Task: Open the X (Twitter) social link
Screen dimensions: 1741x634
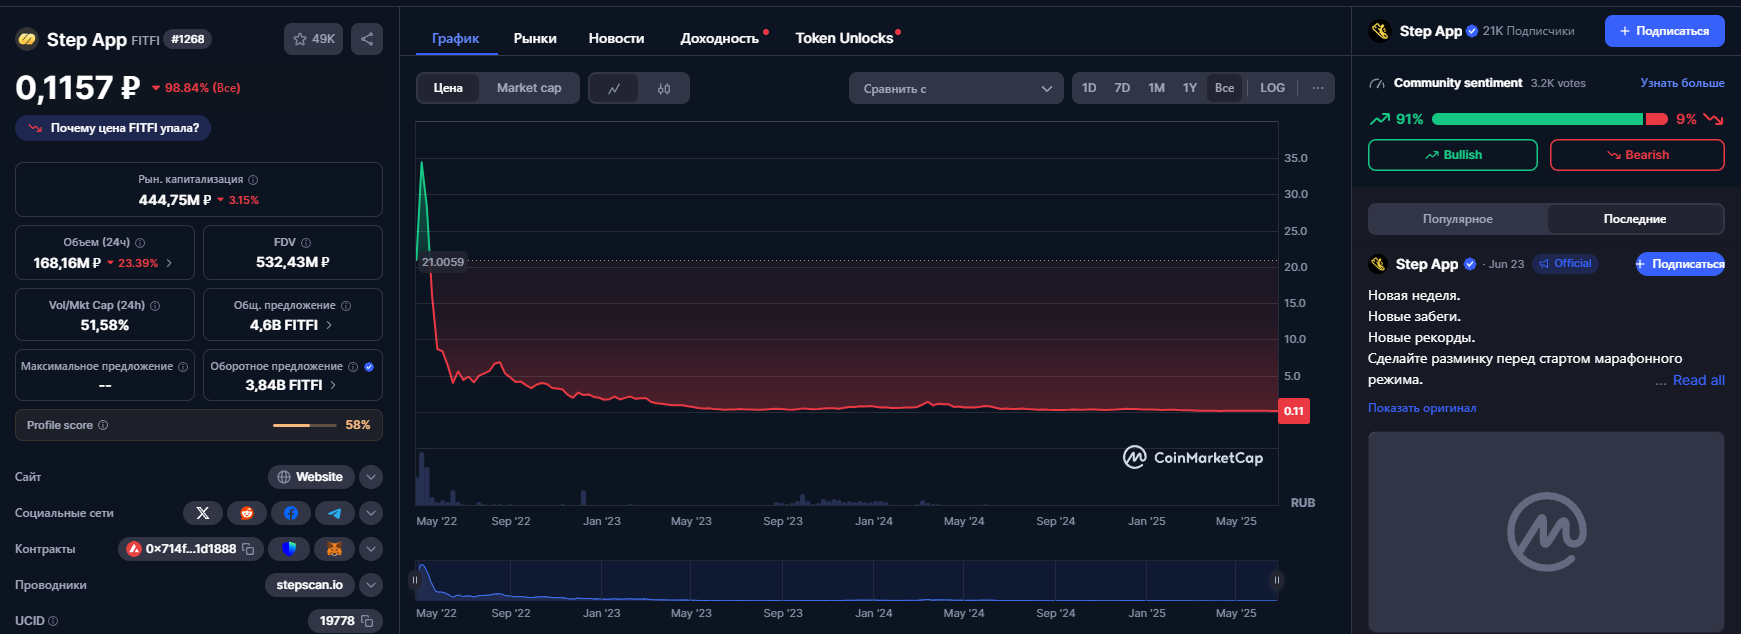Action: pyautogui.click(x=203, y=513)
